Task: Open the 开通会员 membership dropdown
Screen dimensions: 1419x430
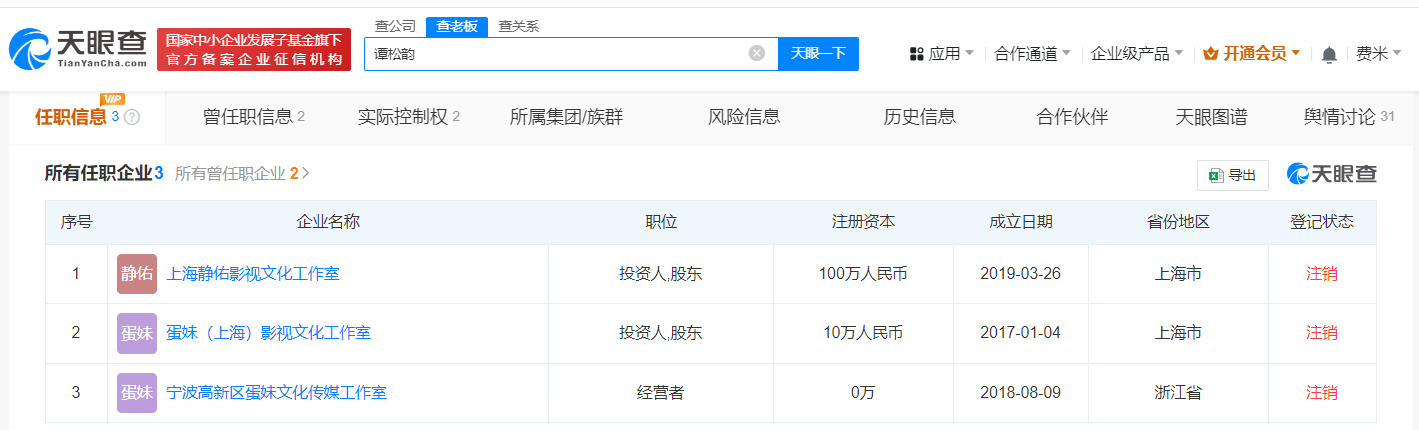Action: tap(1251, 54)
